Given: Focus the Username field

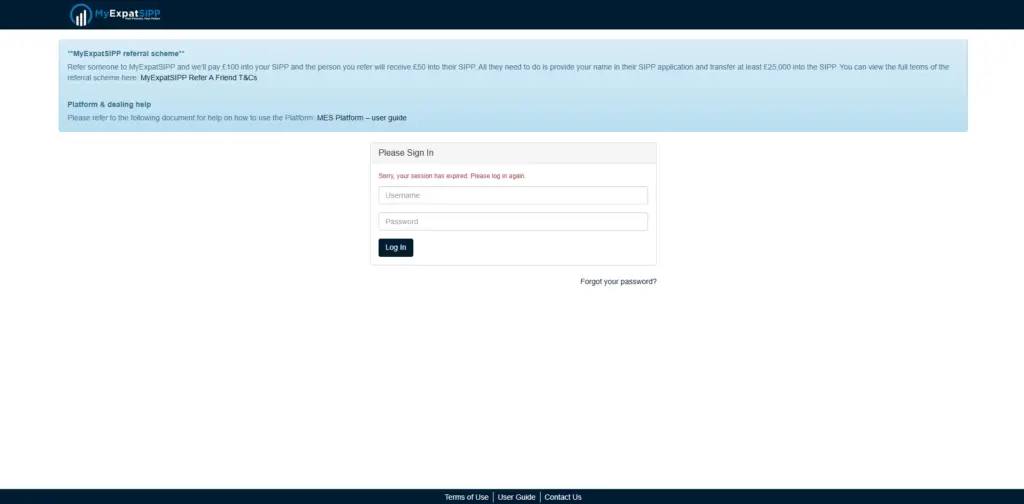Looking at the screenshot, I should (x=513, y=195).
